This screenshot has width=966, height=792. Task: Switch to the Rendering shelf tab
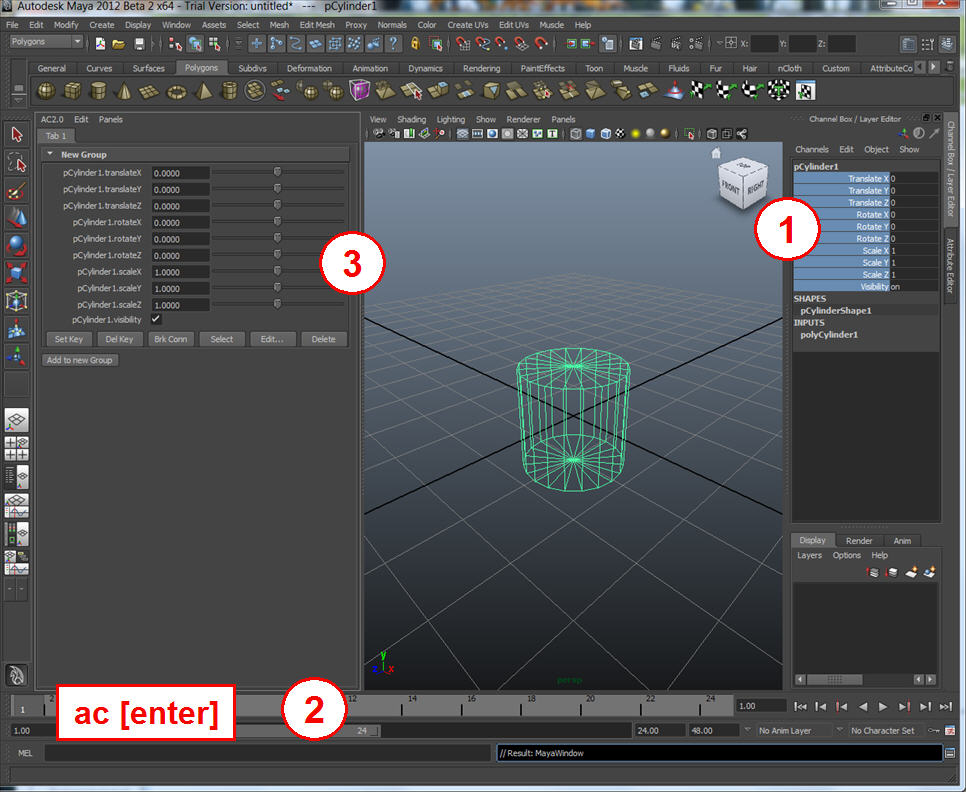(x=481, y=68)
